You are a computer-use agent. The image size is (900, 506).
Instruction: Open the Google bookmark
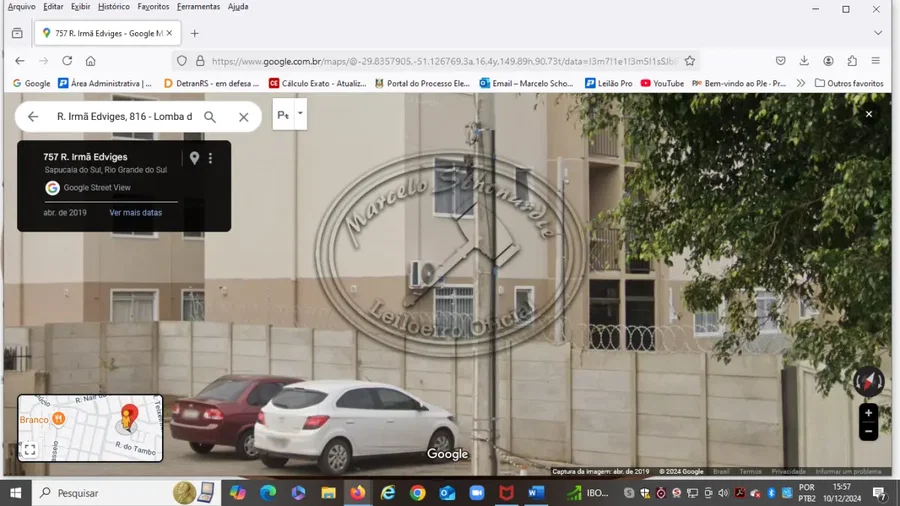(x=32, y=83)
